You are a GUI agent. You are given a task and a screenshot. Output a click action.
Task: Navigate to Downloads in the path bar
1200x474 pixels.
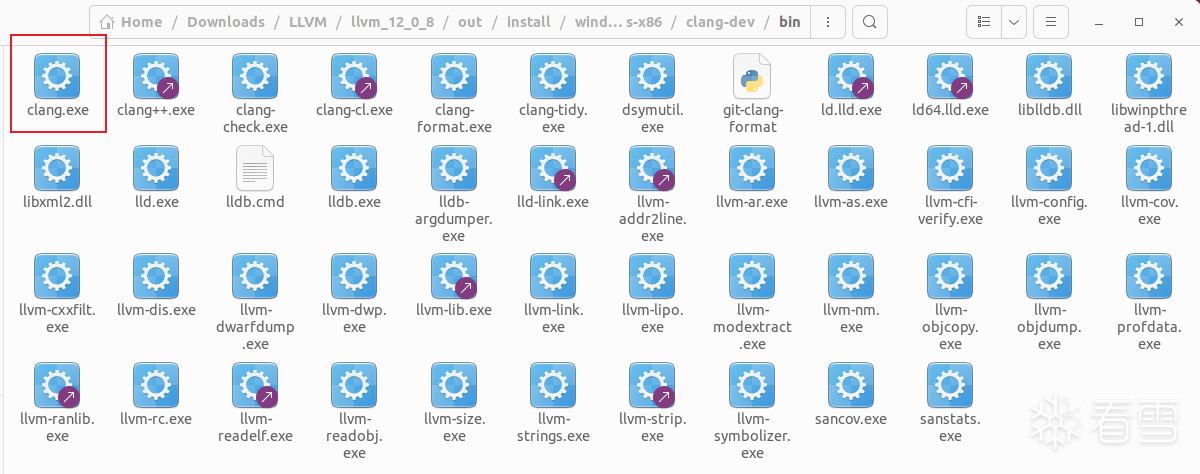click(x=226, y=21)
